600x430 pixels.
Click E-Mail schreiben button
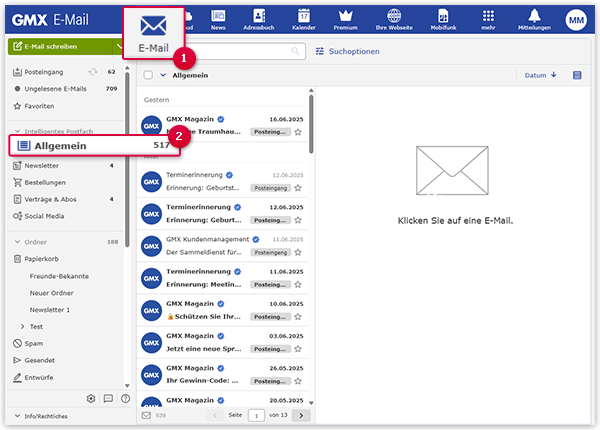60,46
